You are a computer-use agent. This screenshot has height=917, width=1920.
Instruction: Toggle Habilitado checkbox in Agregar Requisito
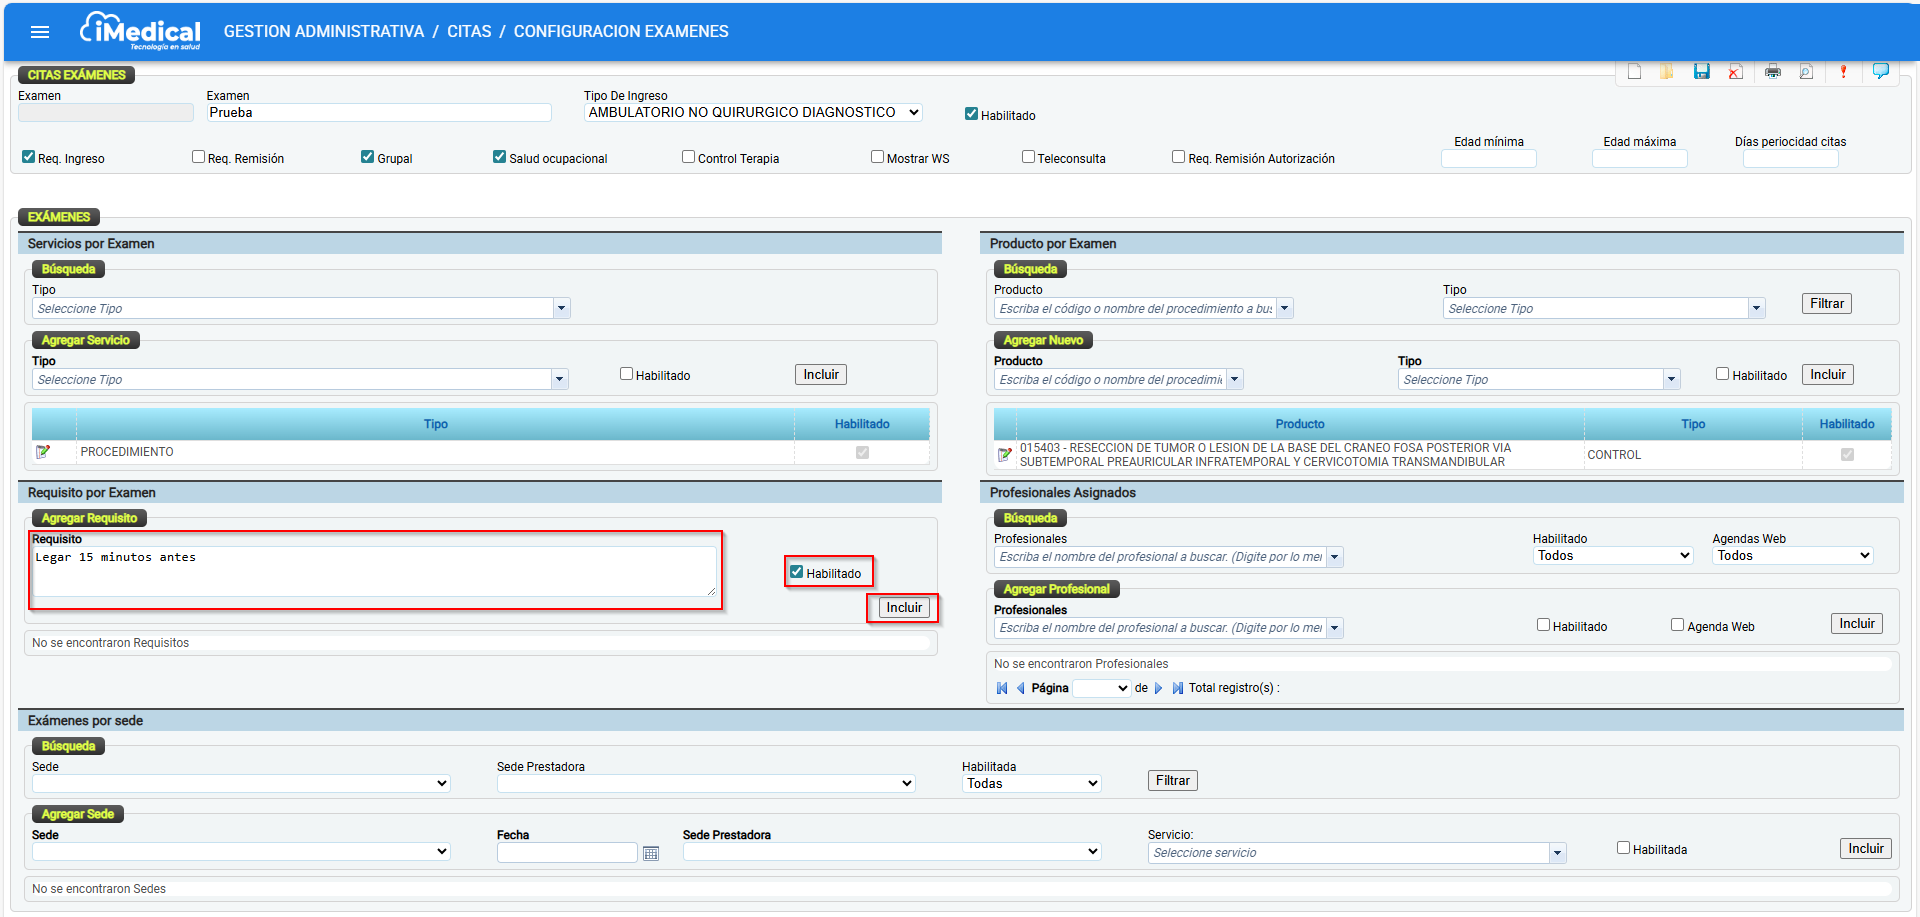797,572
